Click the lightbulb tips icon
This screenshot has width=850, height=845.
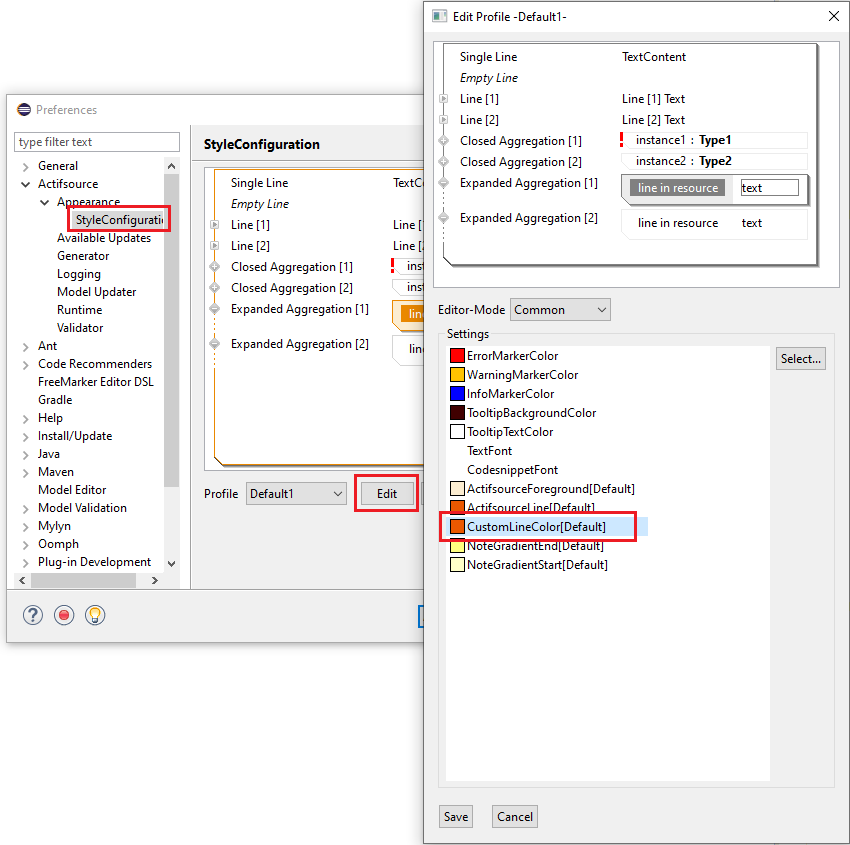94,615
